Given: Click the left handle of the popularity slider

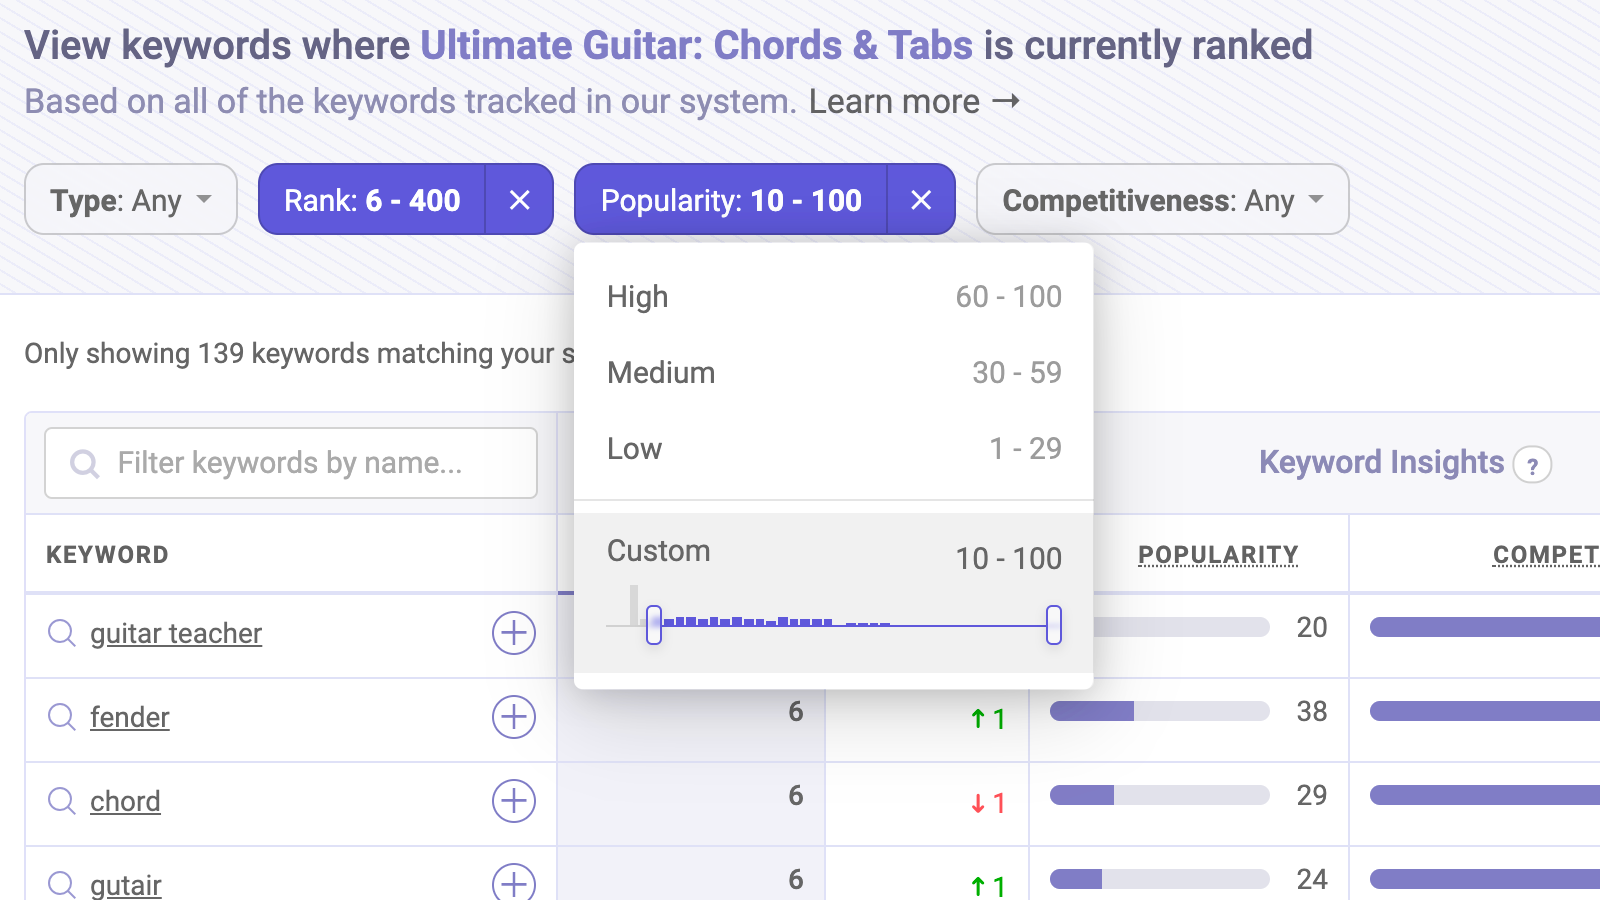Looking at the screenshot, I should click(x=654, y=625).
